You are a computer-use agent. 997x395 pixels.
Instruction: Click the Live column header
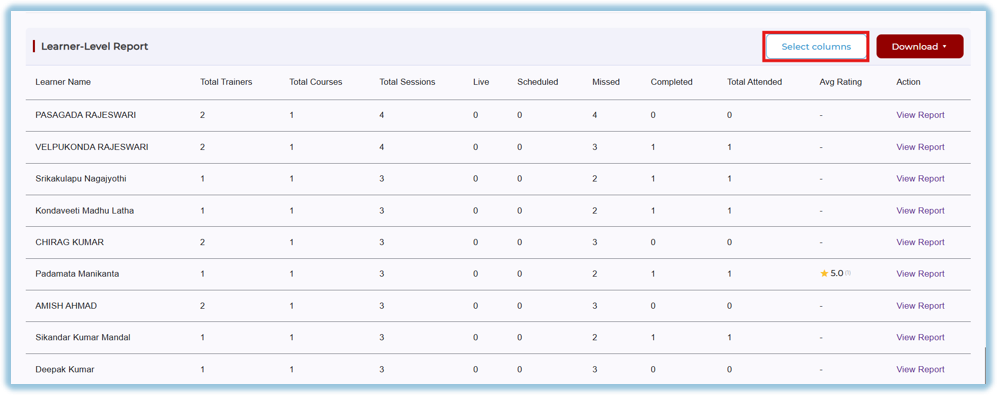pos(481,82)
